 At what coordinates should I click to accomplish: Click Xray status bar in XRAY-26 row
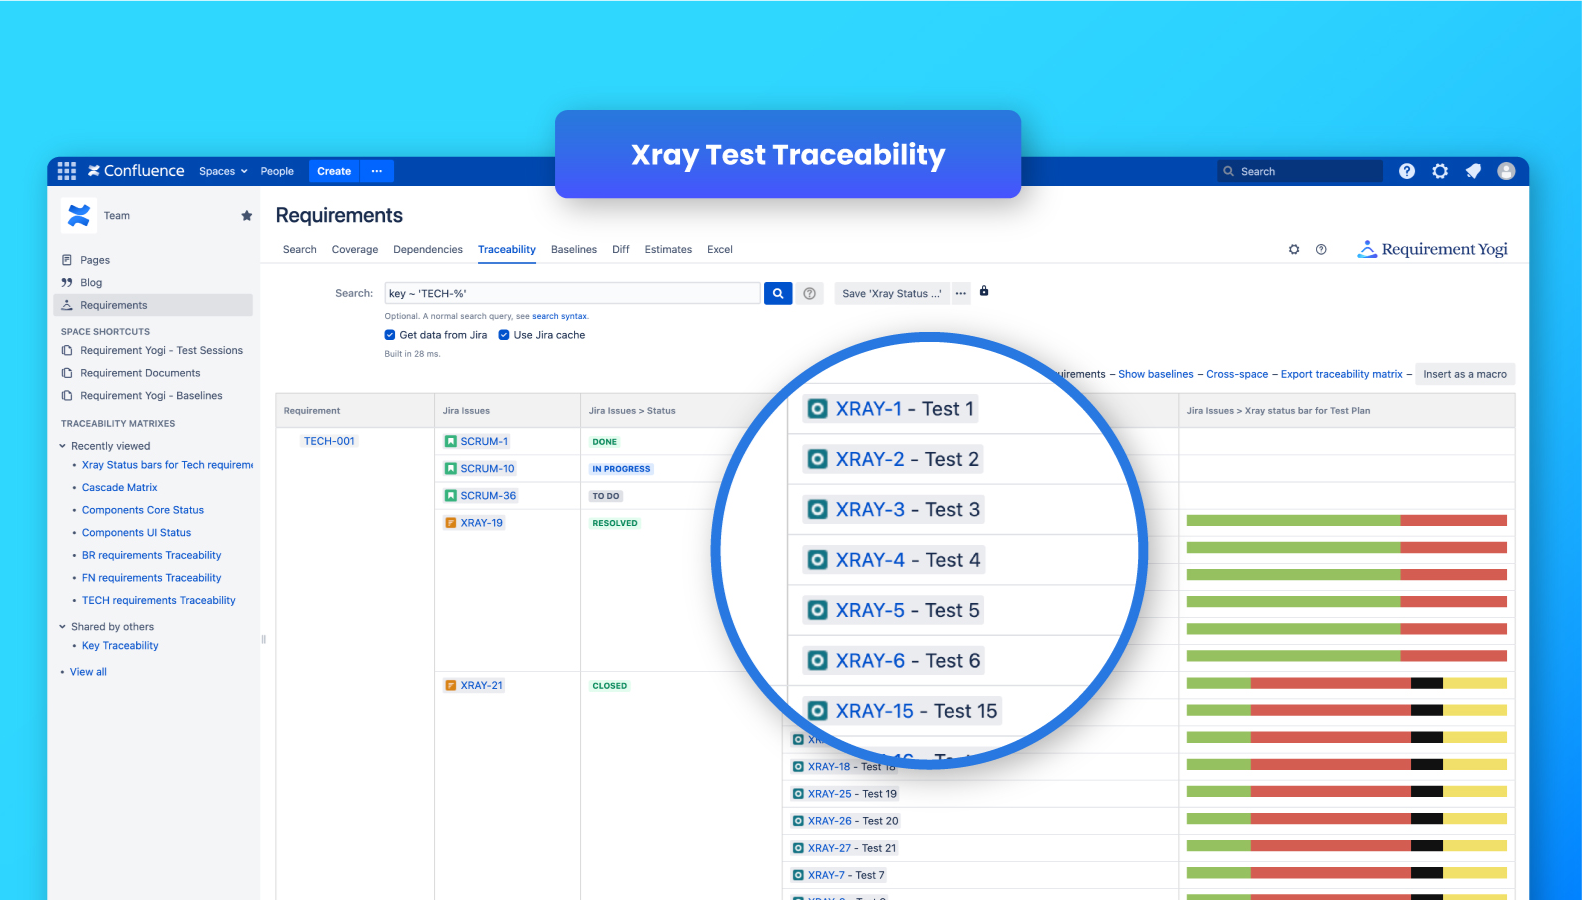[1347, 819]
